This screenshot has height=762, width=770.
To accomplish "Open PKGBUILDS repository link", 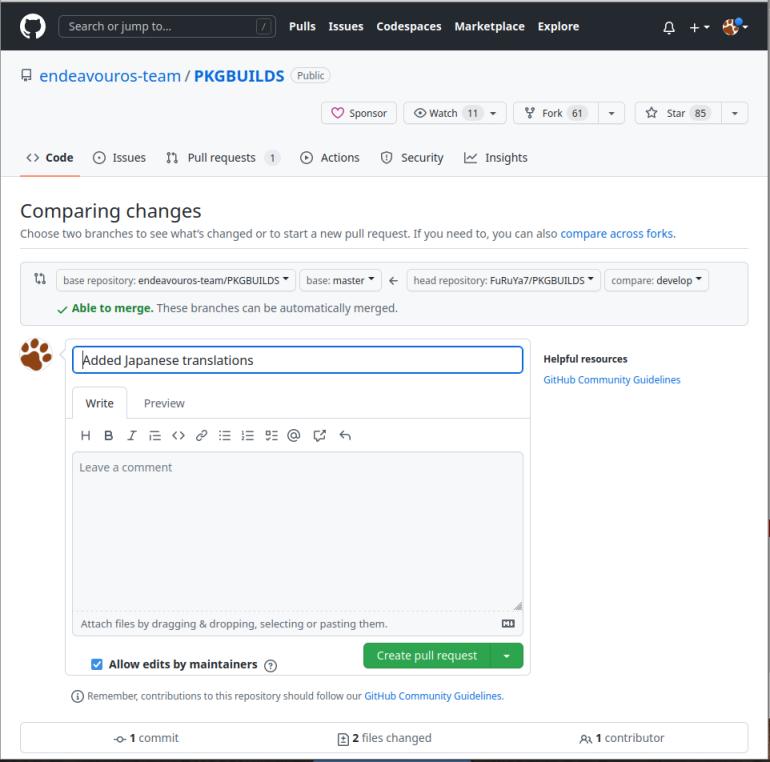I will pos(239,76).
